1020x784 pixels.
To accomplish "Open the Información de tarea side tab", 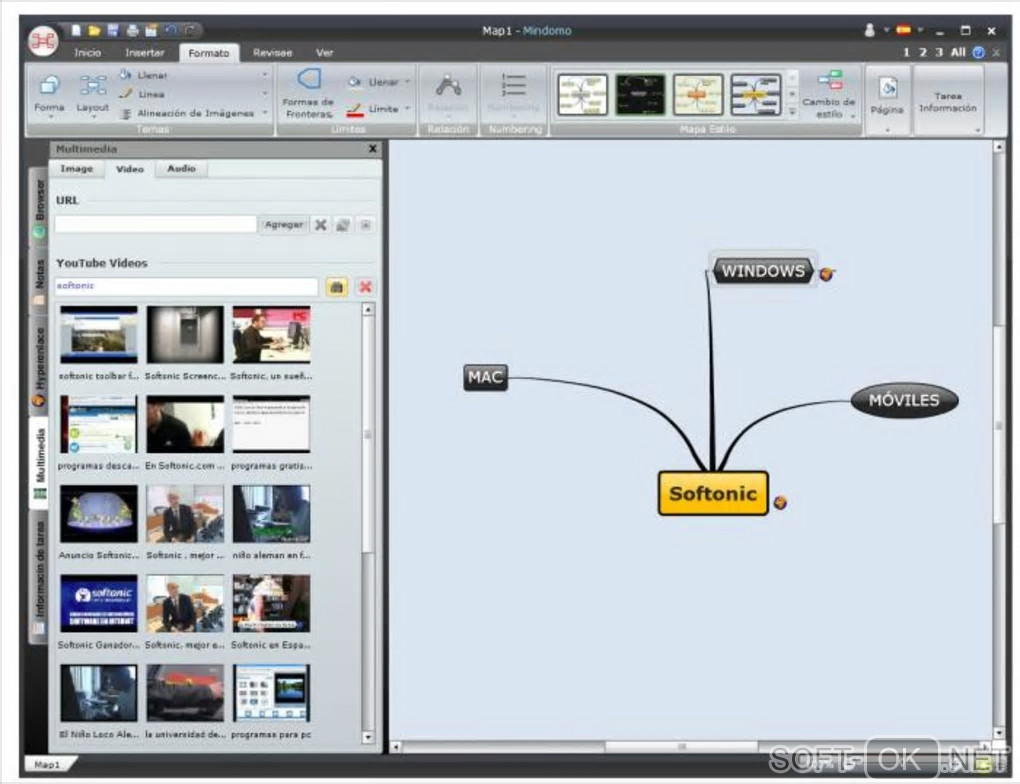I will click(40, 576).
